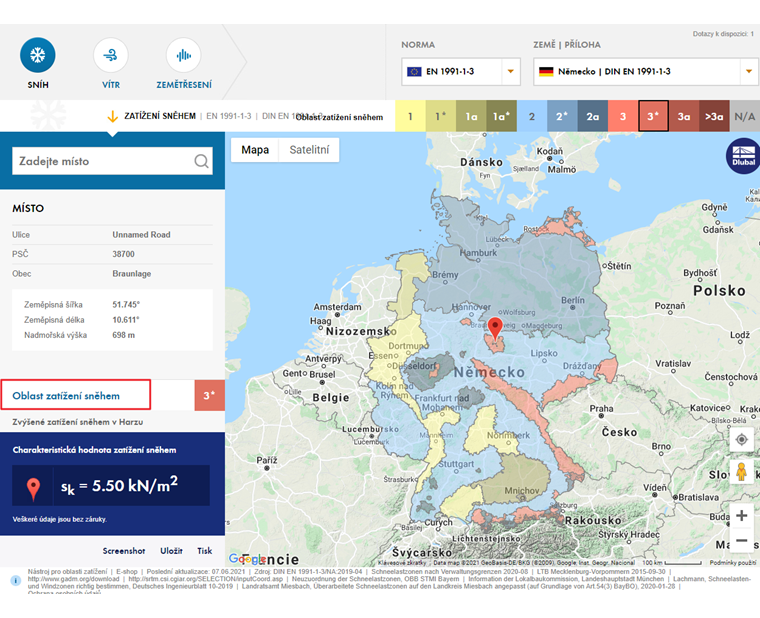Click the Dotazy k dispozici counter
760x618 pixels.
(x=723, y=34)
